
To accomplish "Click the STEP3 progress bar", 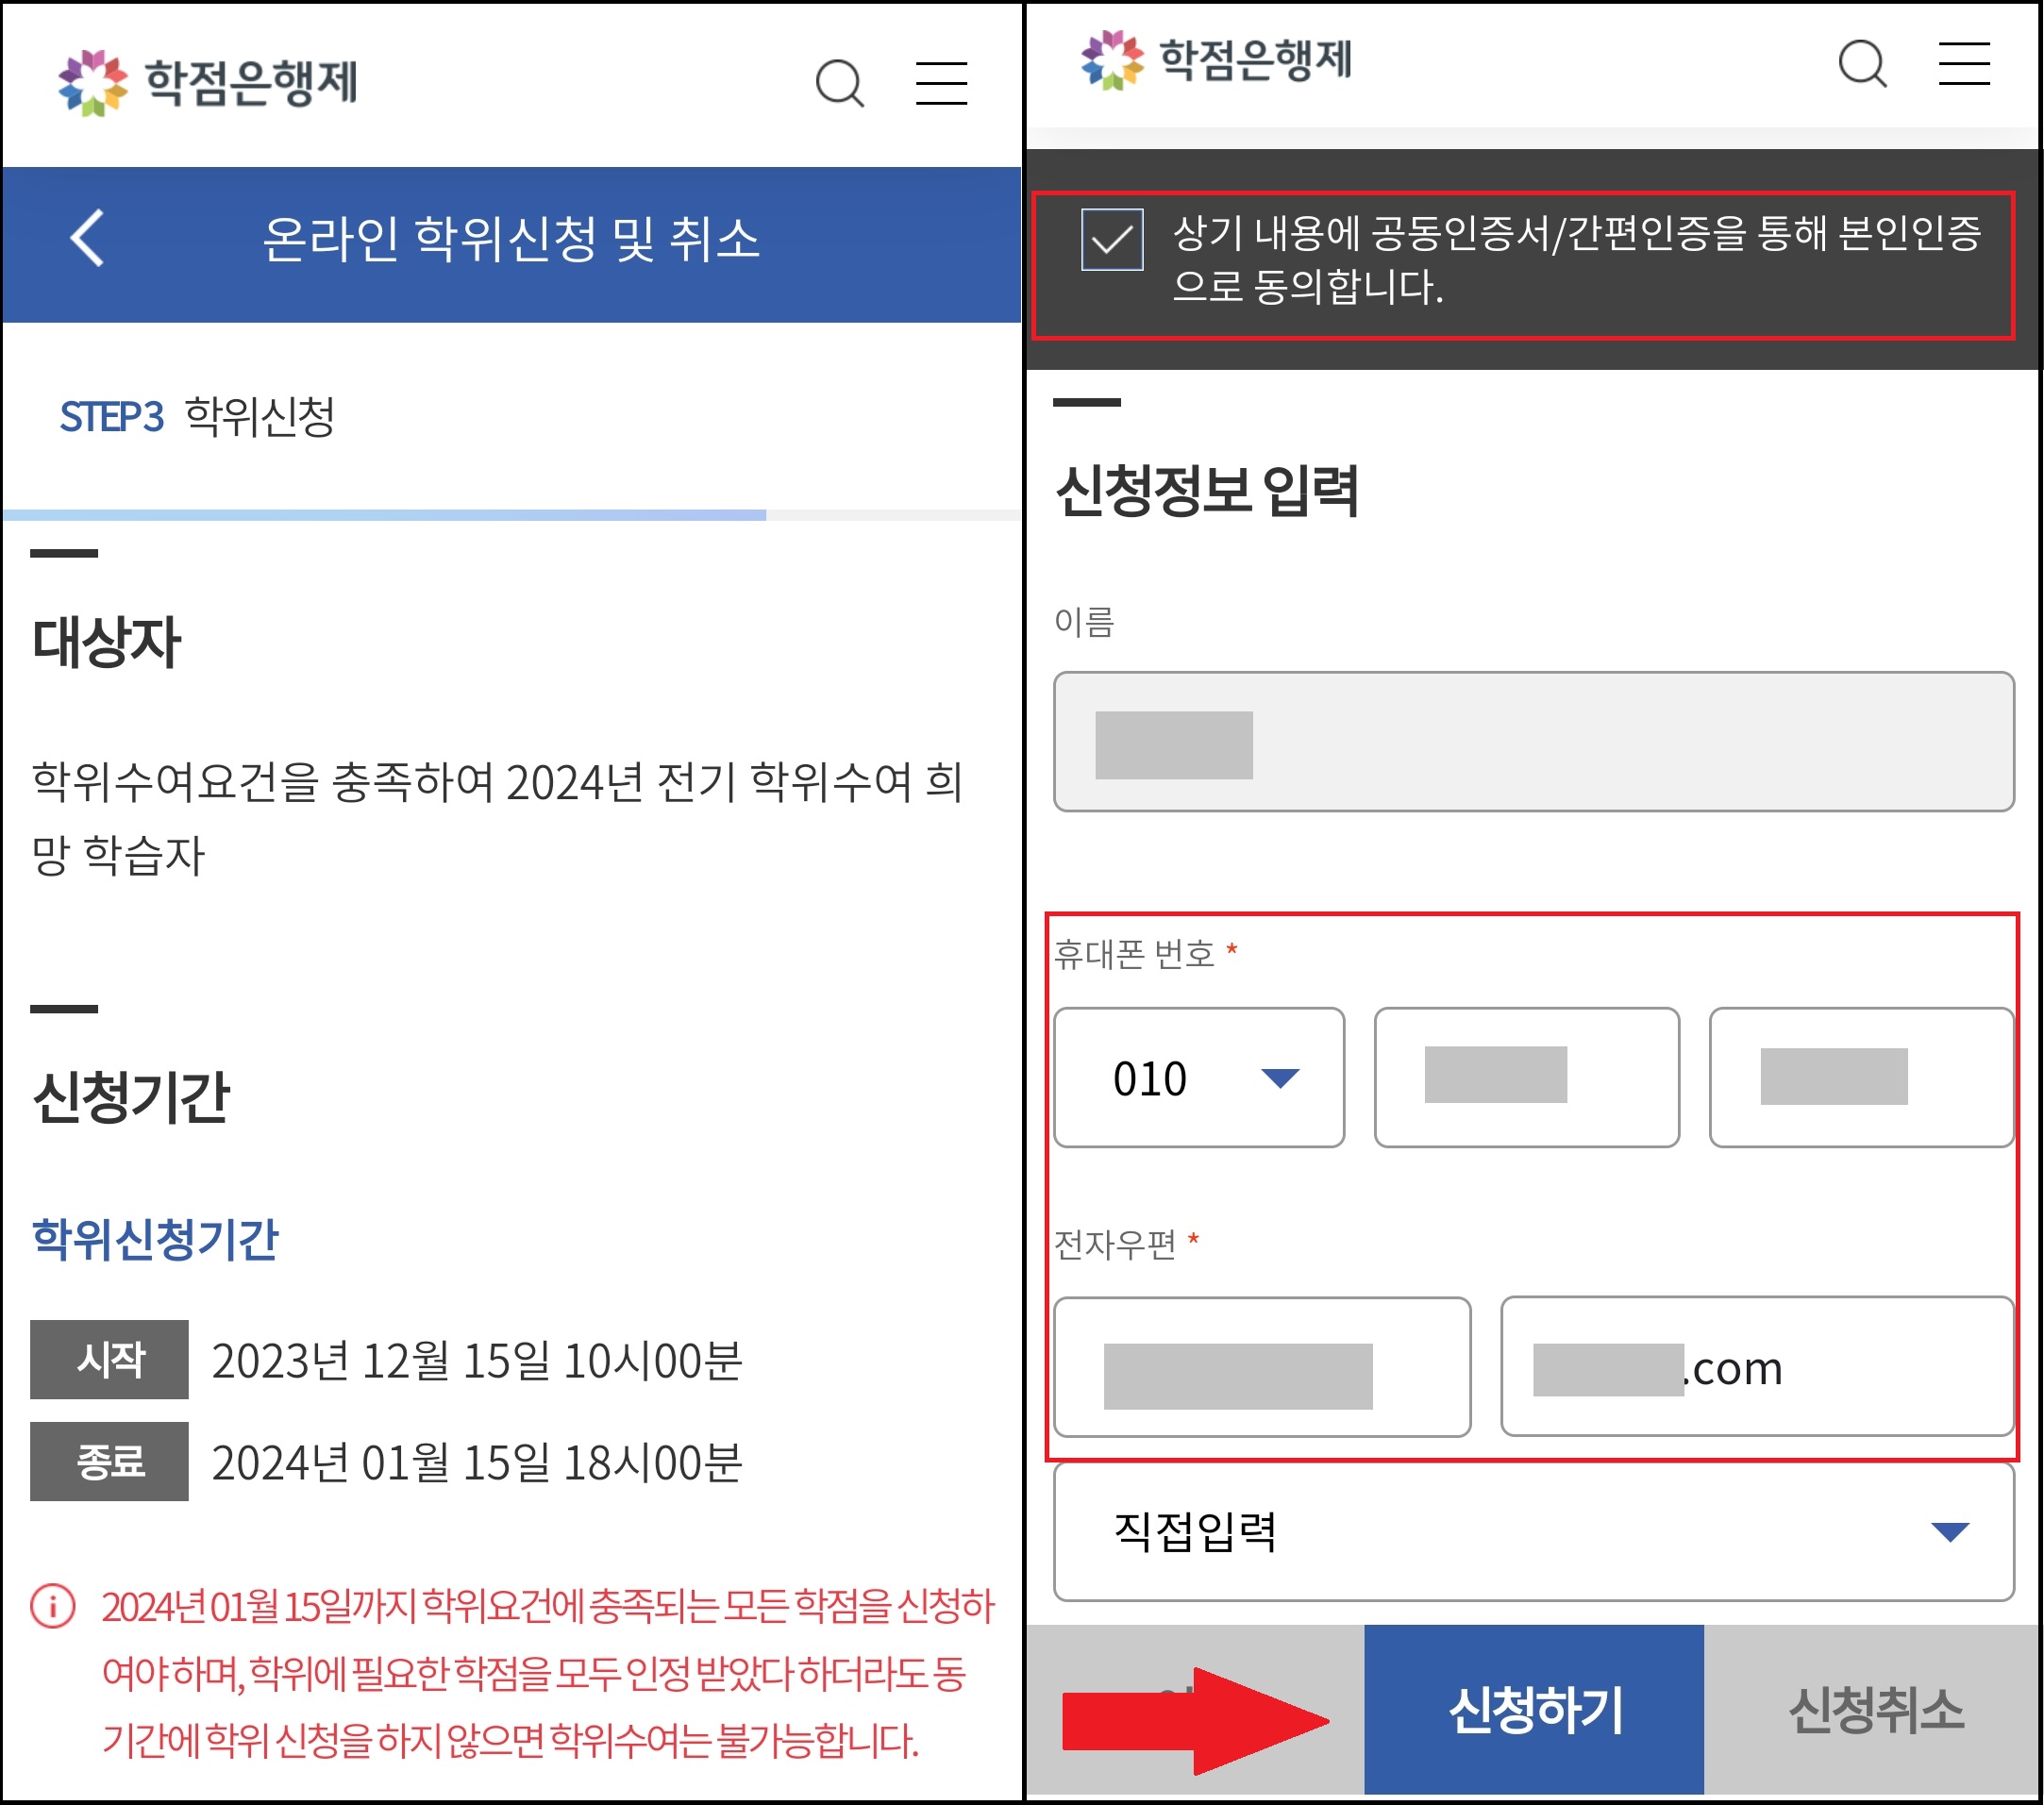I will [x=510, y=515].
